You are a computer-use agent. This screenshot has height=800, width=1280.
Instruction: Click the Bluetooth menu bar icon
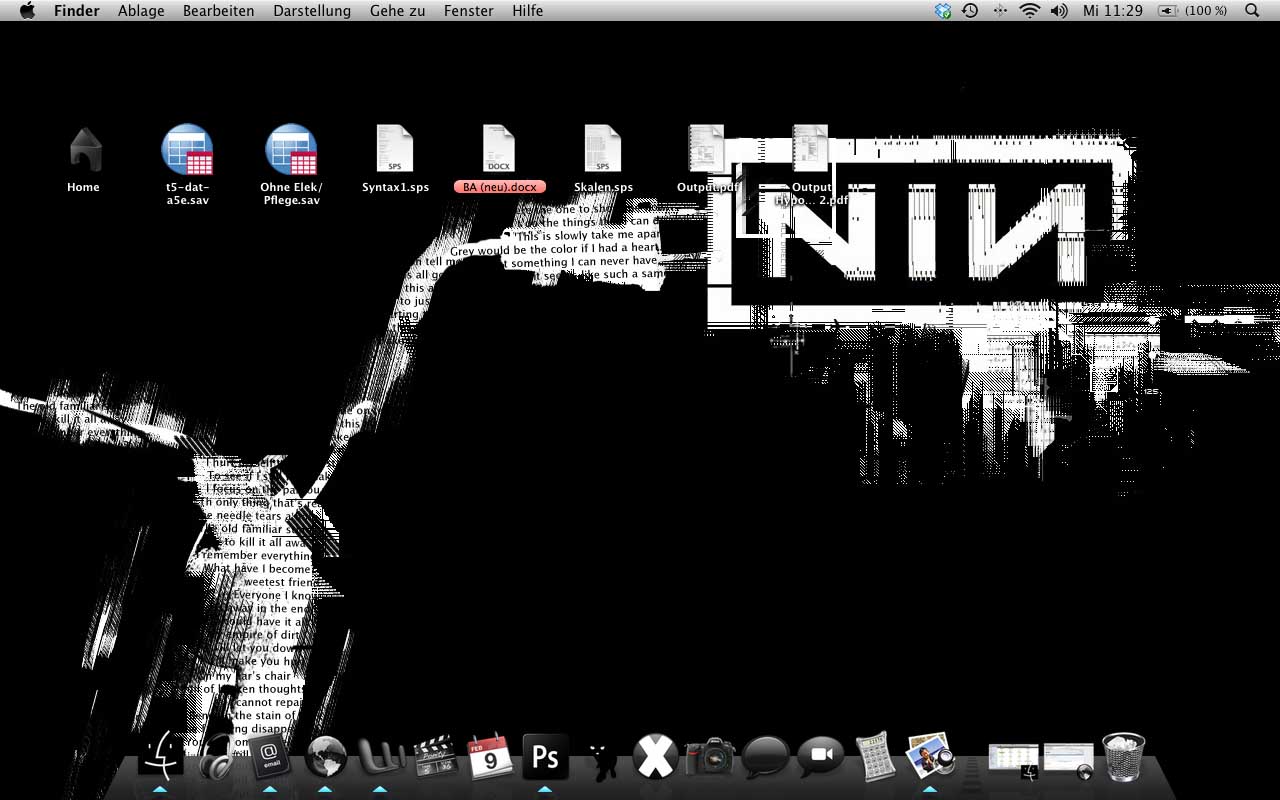point(999,11)
